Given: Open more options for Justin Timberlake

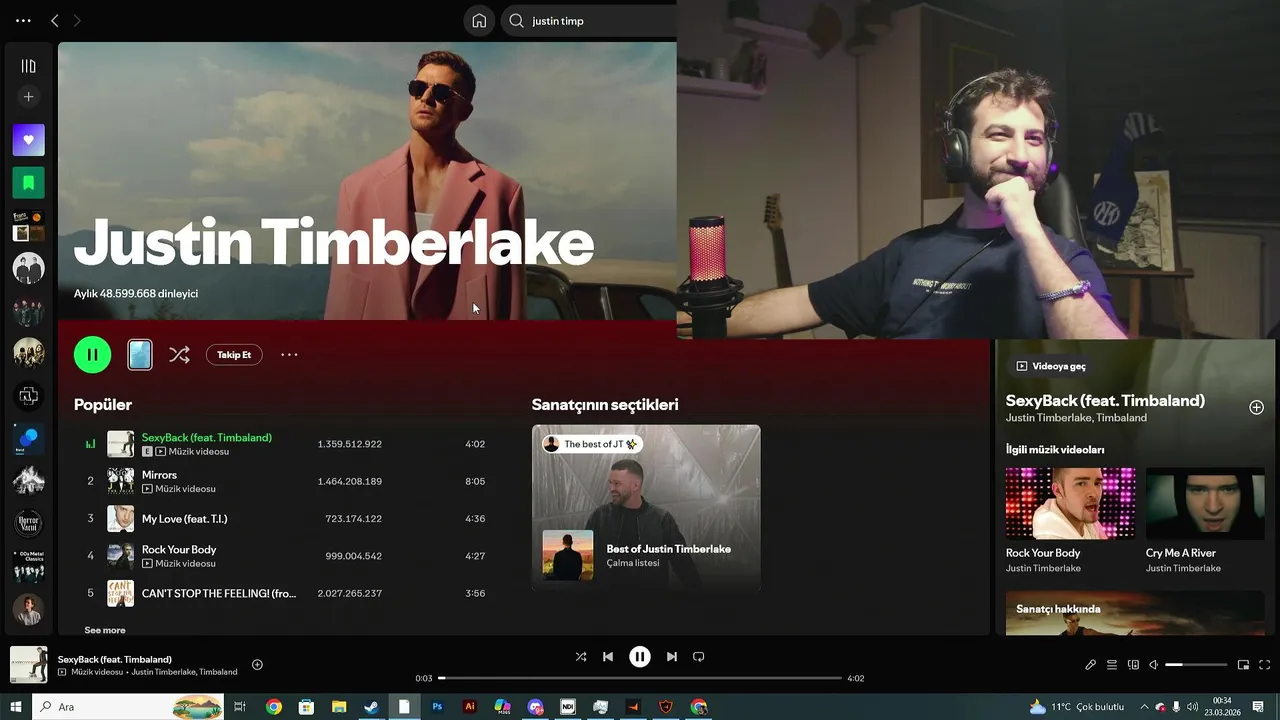Looking at the screenshot, I should pos(289,355).
